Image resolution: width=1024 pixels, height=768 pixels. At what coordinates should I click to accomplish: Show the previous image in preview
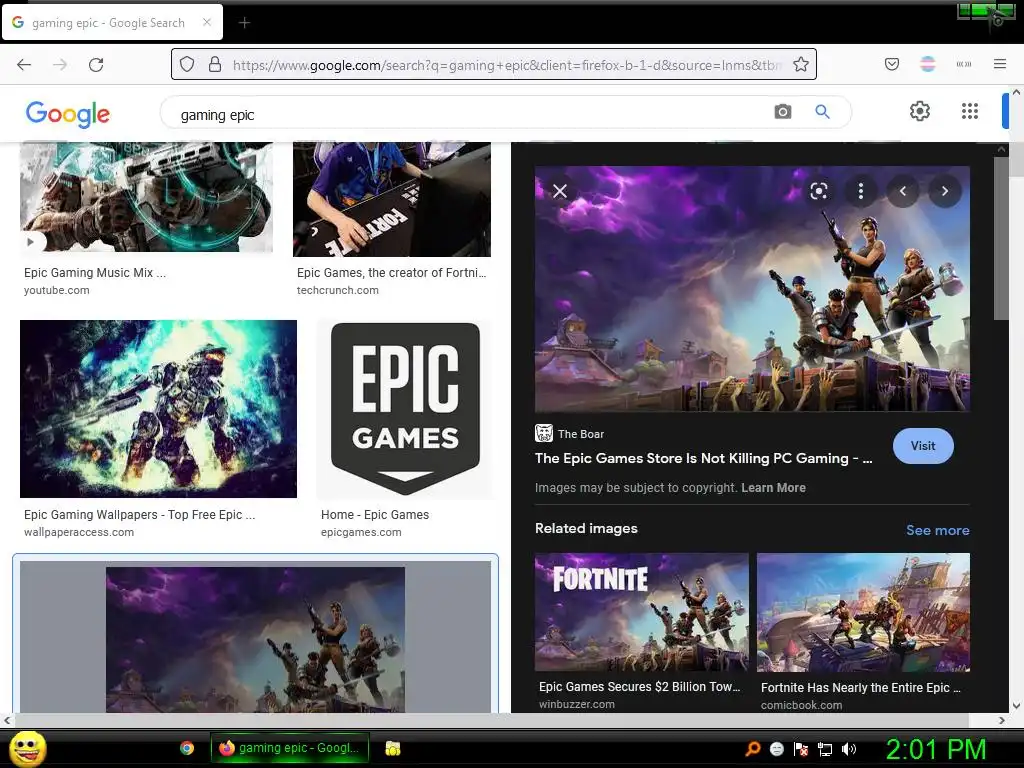[x=903, y=191]
